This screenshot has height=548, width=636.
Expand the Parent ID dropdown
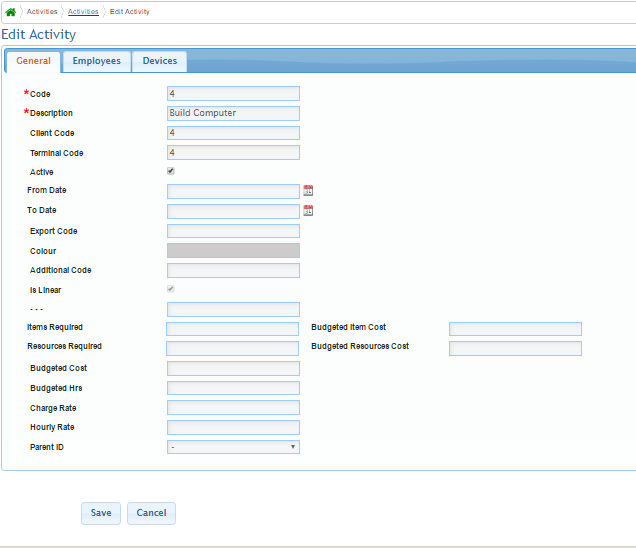pos(233,447)
